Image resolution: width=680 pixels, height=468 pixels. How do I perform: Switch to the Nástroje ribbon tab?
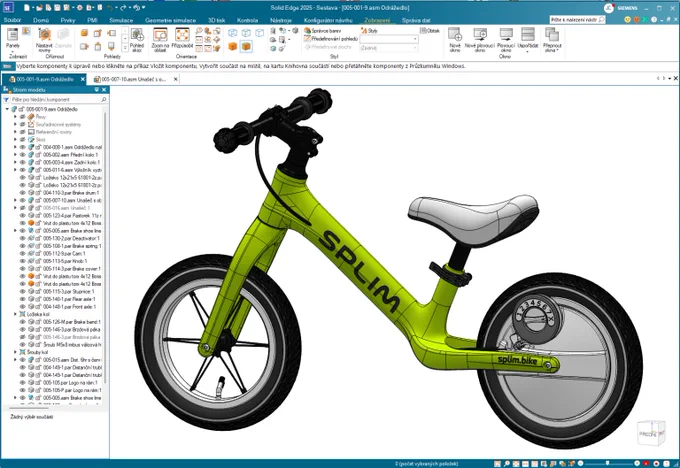281,20
